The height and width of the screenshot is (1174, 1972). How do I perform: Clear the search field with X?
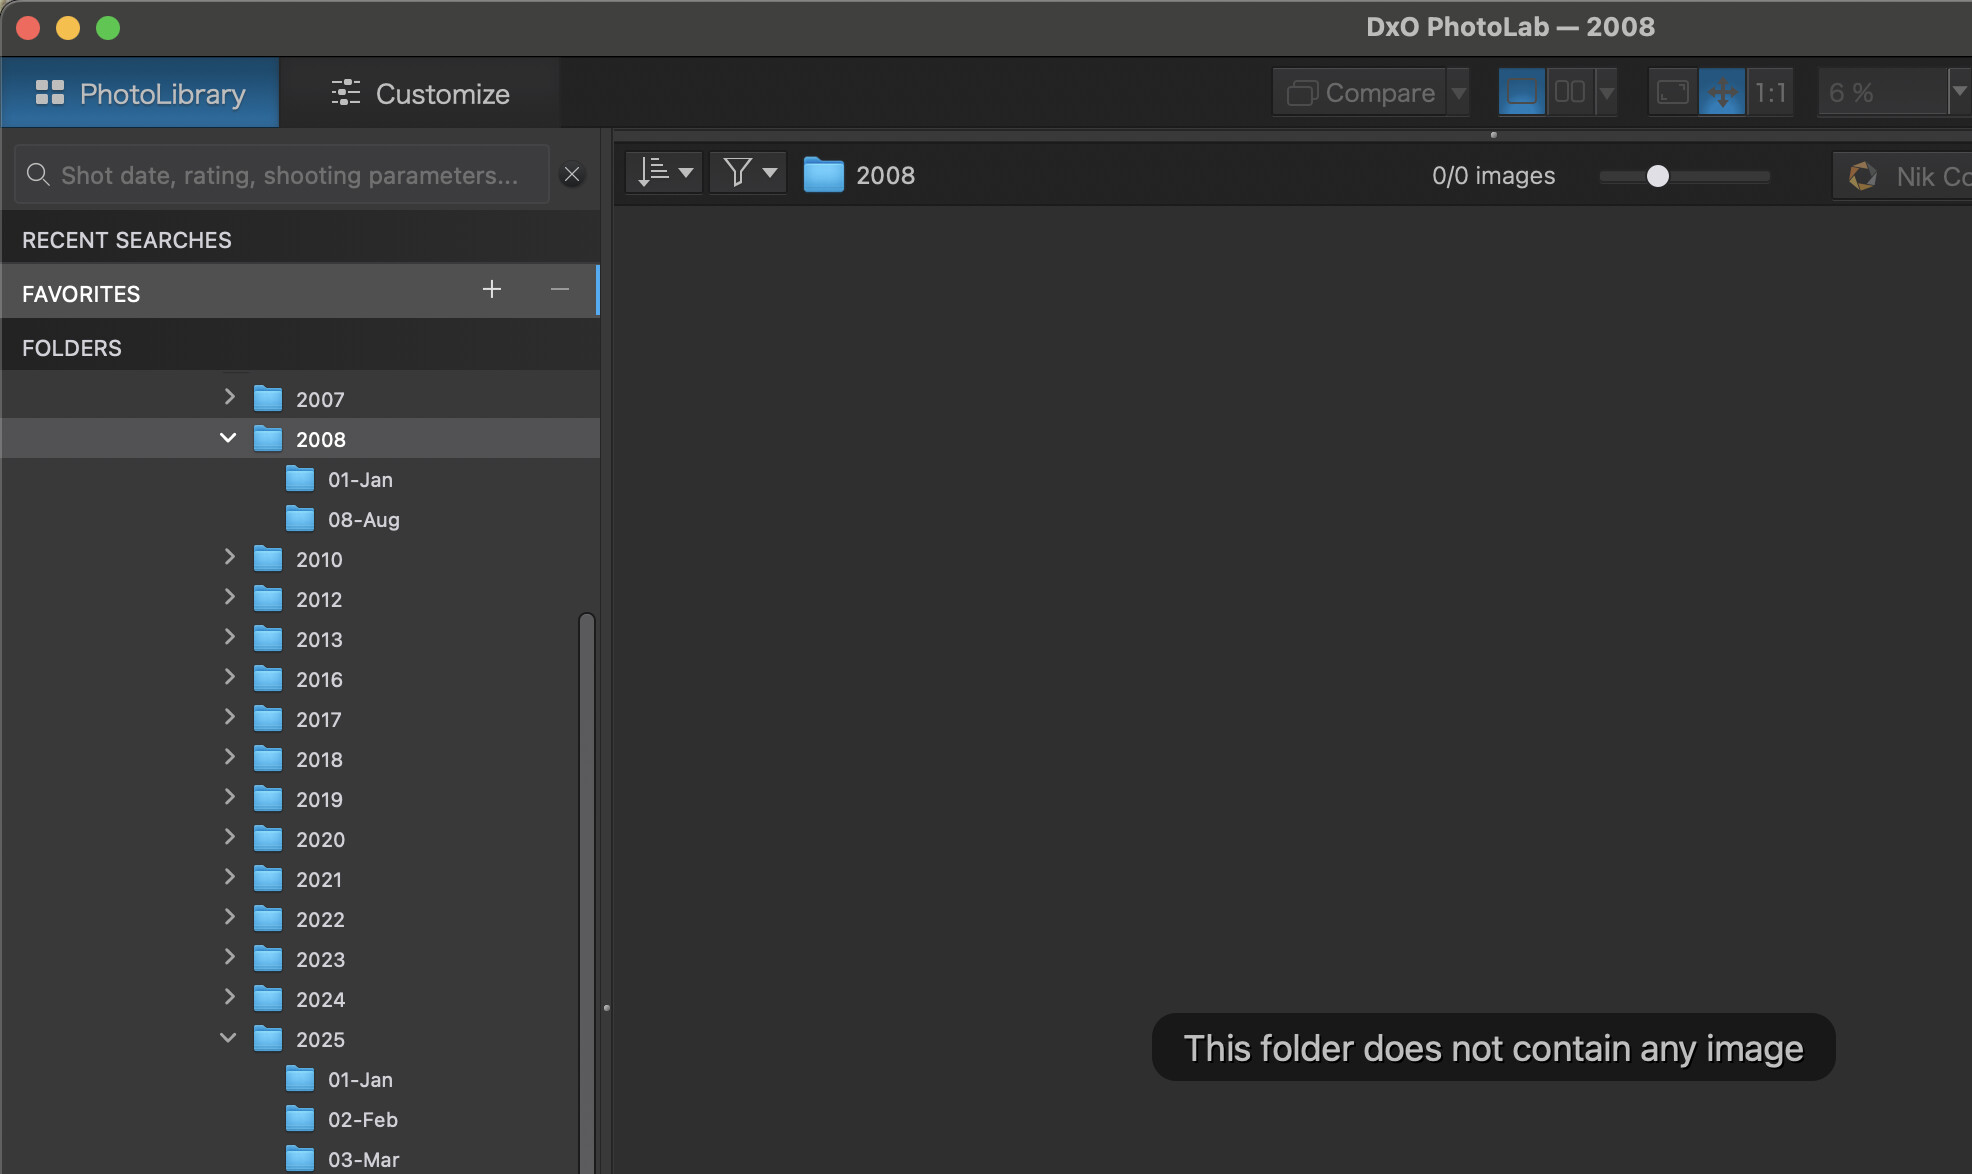[572, 175]
